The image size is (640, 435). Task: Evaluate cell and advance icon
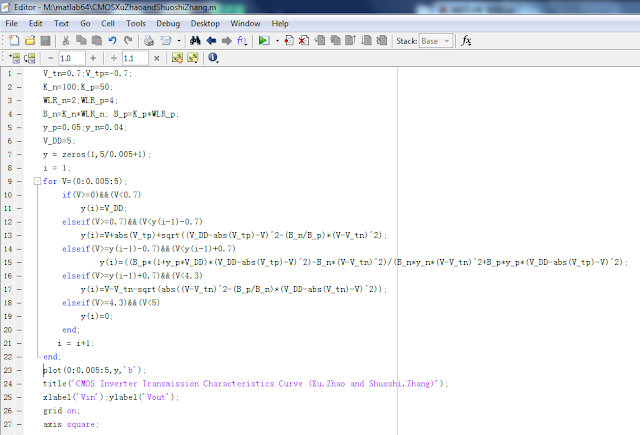click(x=30, y=58)
